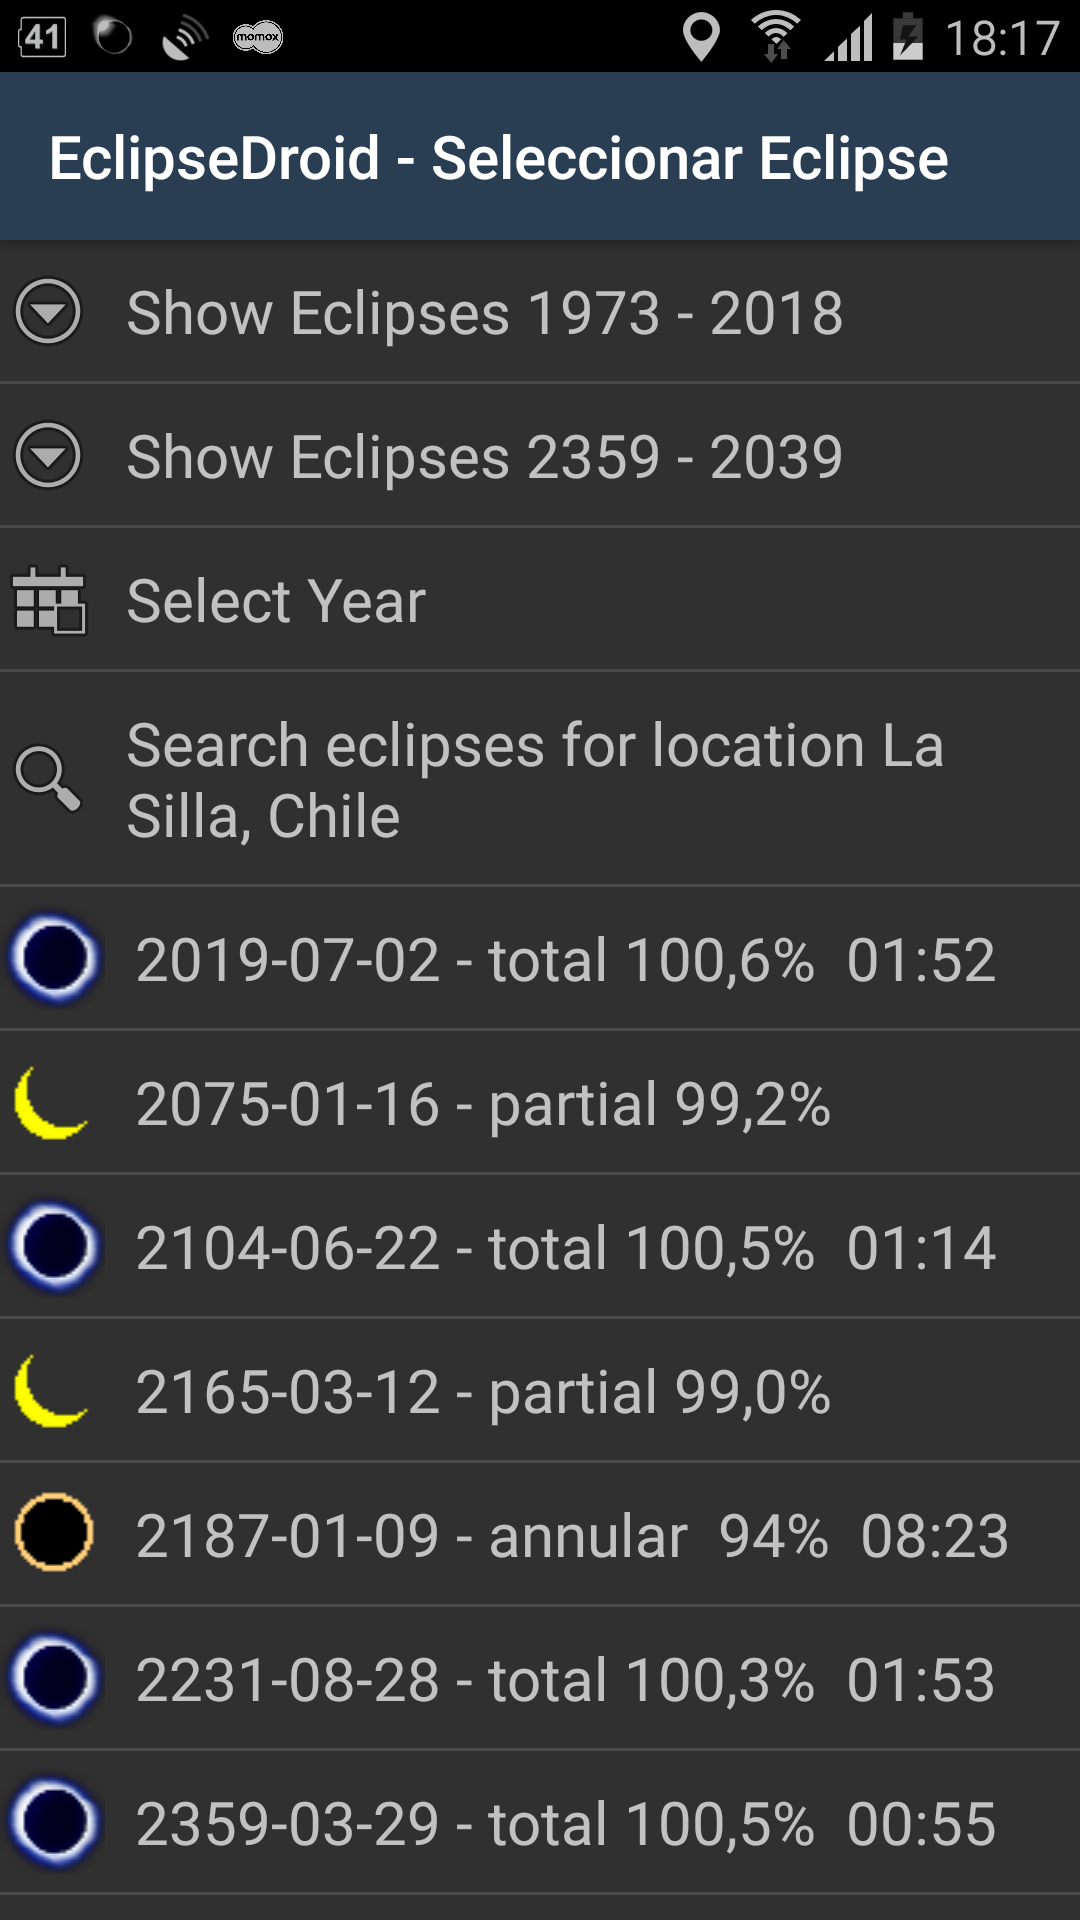Open the Select Year option
Screen dimensions: 1080x1920
pyautogui.click(x=540, y=600)
